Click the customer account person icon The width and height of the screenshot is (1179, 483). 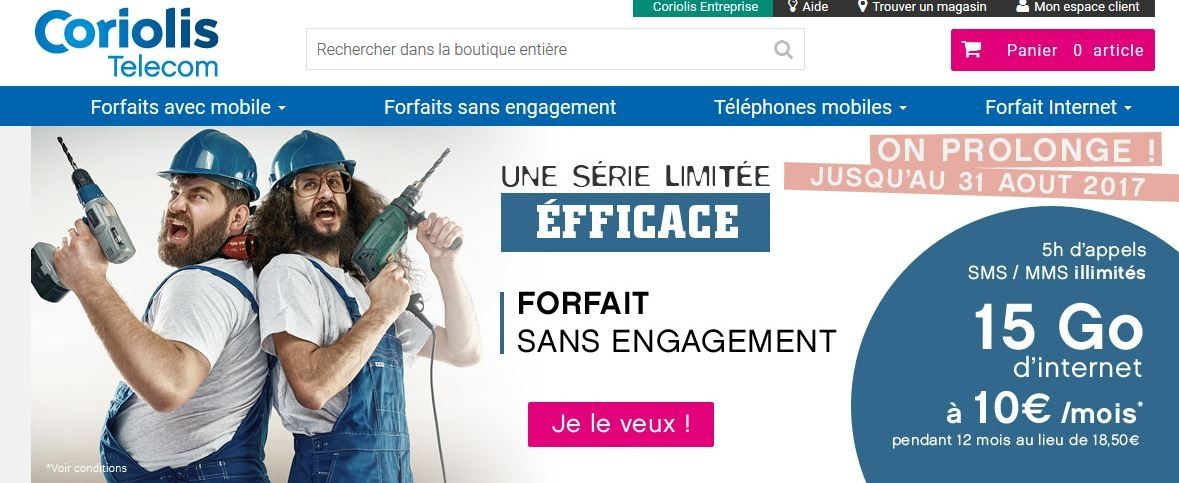click(1023, 7)
